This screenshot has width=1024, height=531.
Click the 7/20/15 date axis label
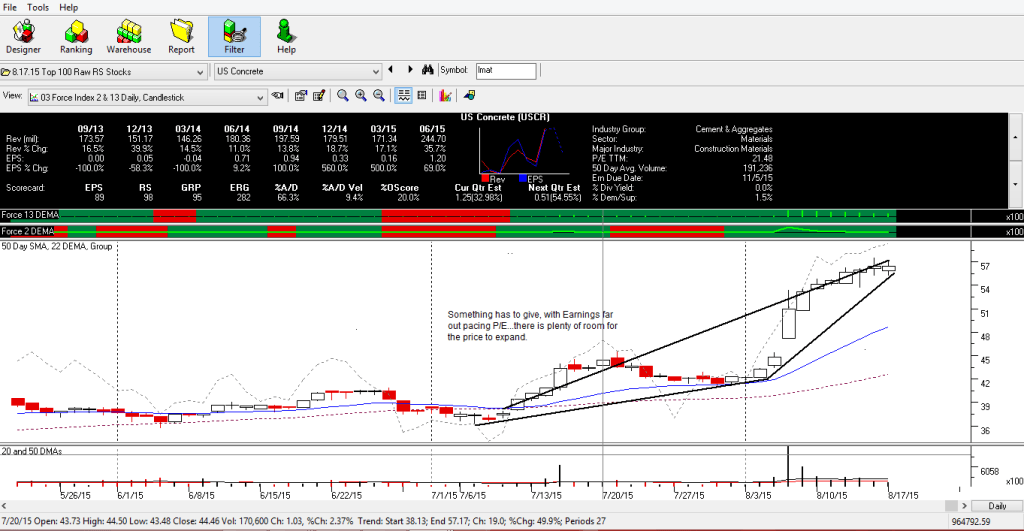coord(617,496)
